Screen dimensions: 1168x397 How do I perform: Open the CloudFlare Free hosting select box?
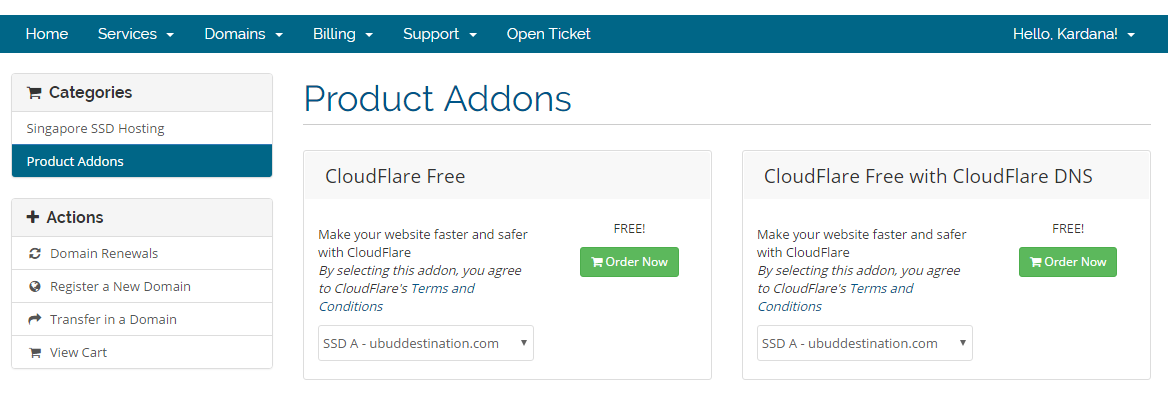[425, 343]
